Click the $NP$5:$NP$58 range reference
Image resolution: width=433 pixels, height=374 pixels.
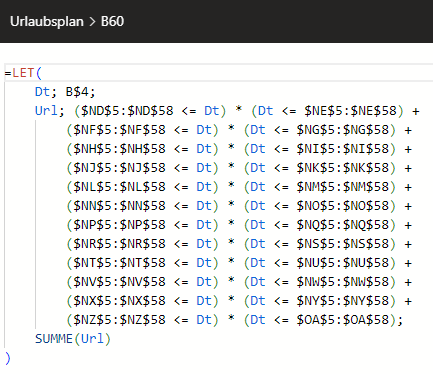pyautogui.click(x=119, y=225)
